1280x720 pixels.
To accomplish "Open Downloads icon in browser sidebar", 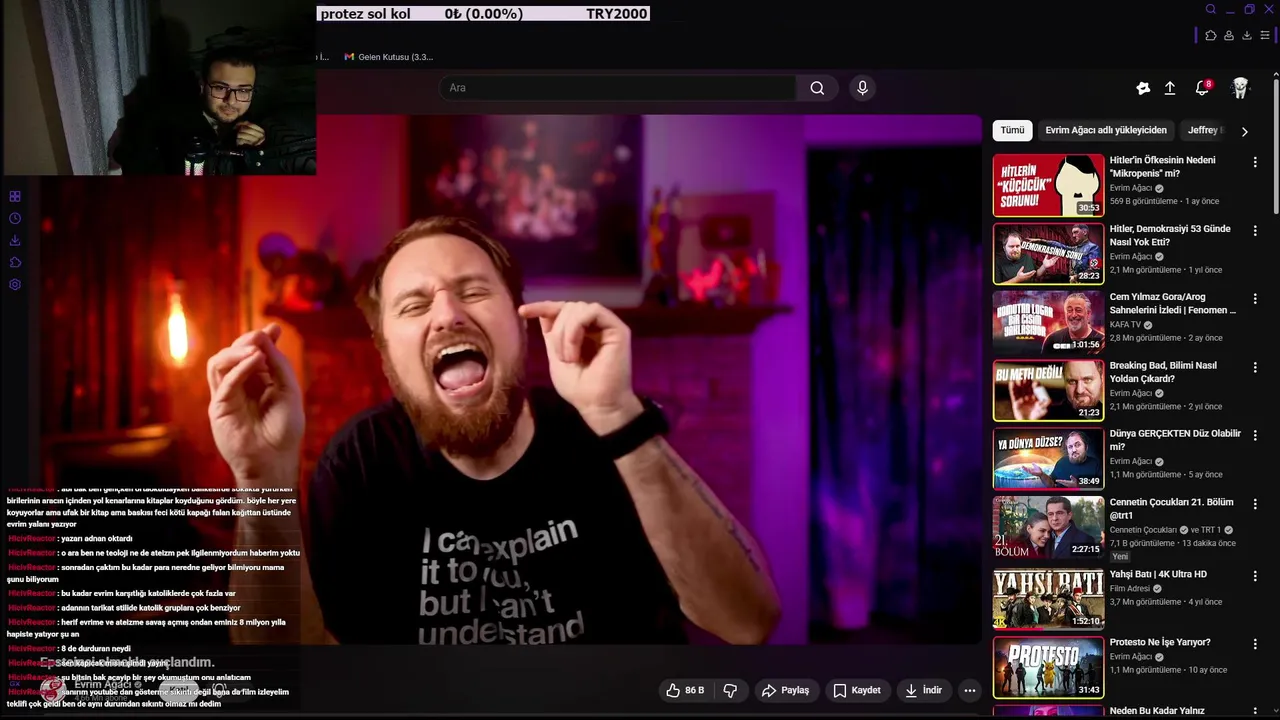I will tap(15, 240).
